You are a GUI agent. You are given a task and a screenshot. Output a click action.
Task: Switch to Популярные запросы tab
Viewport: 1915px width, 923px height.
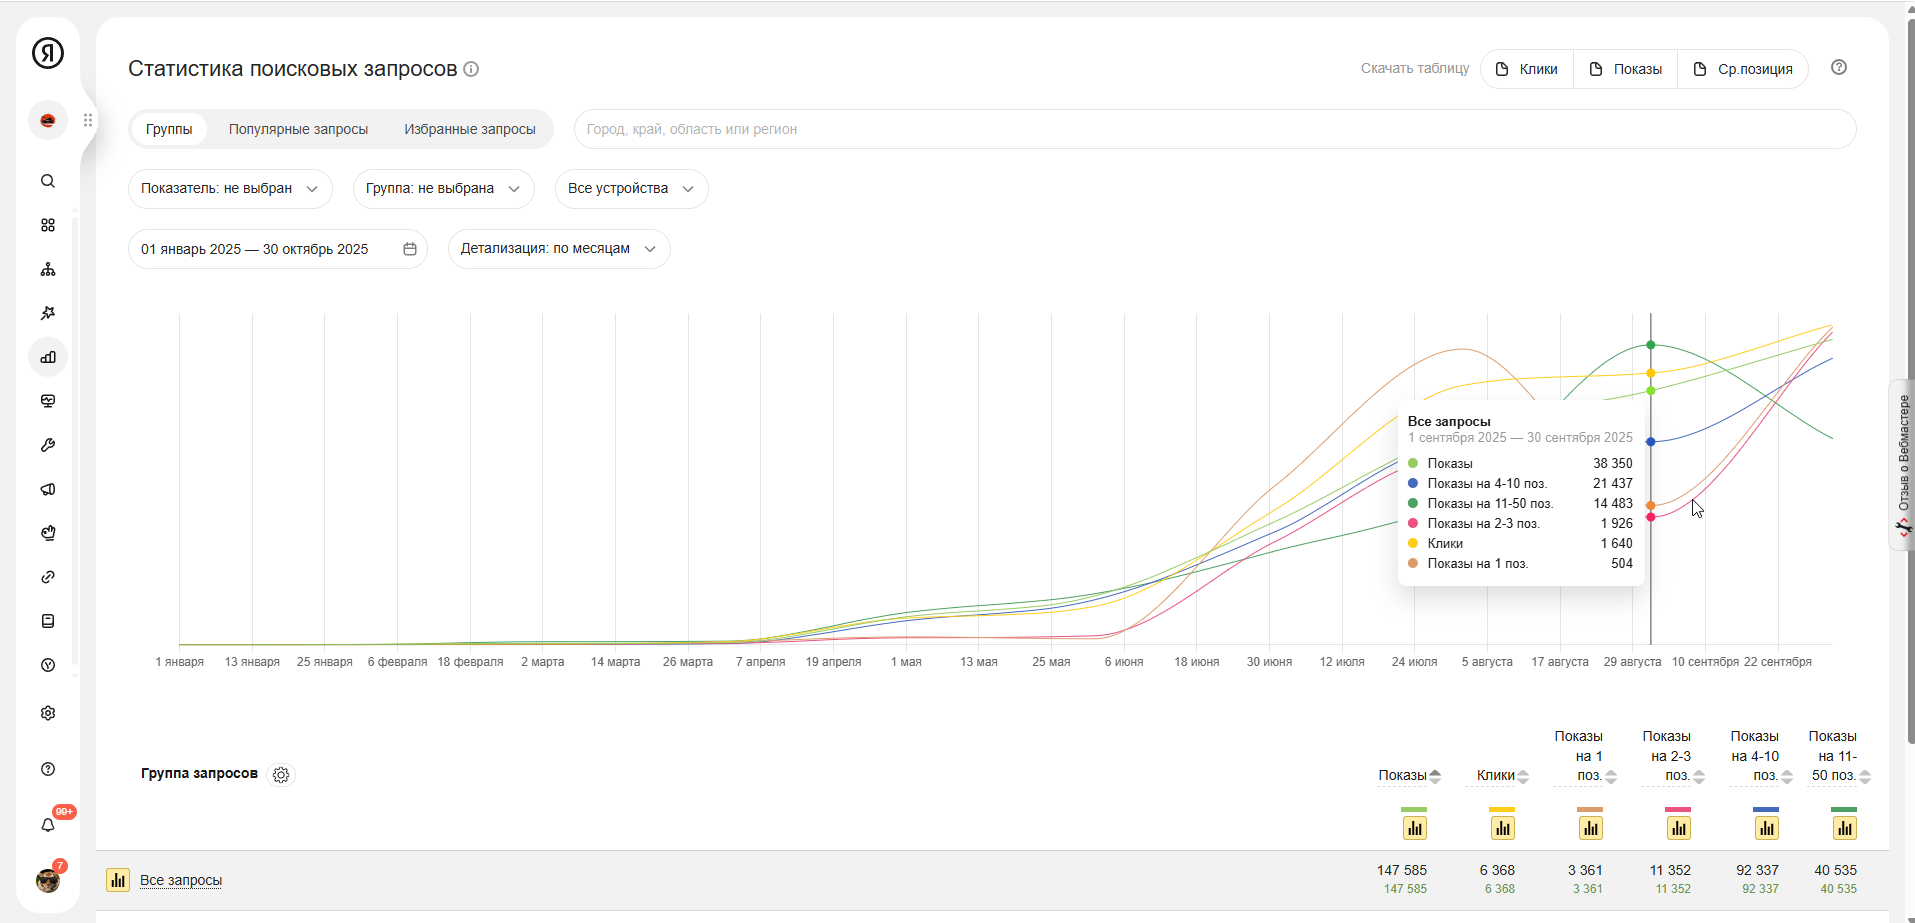[x=298, y=129]
